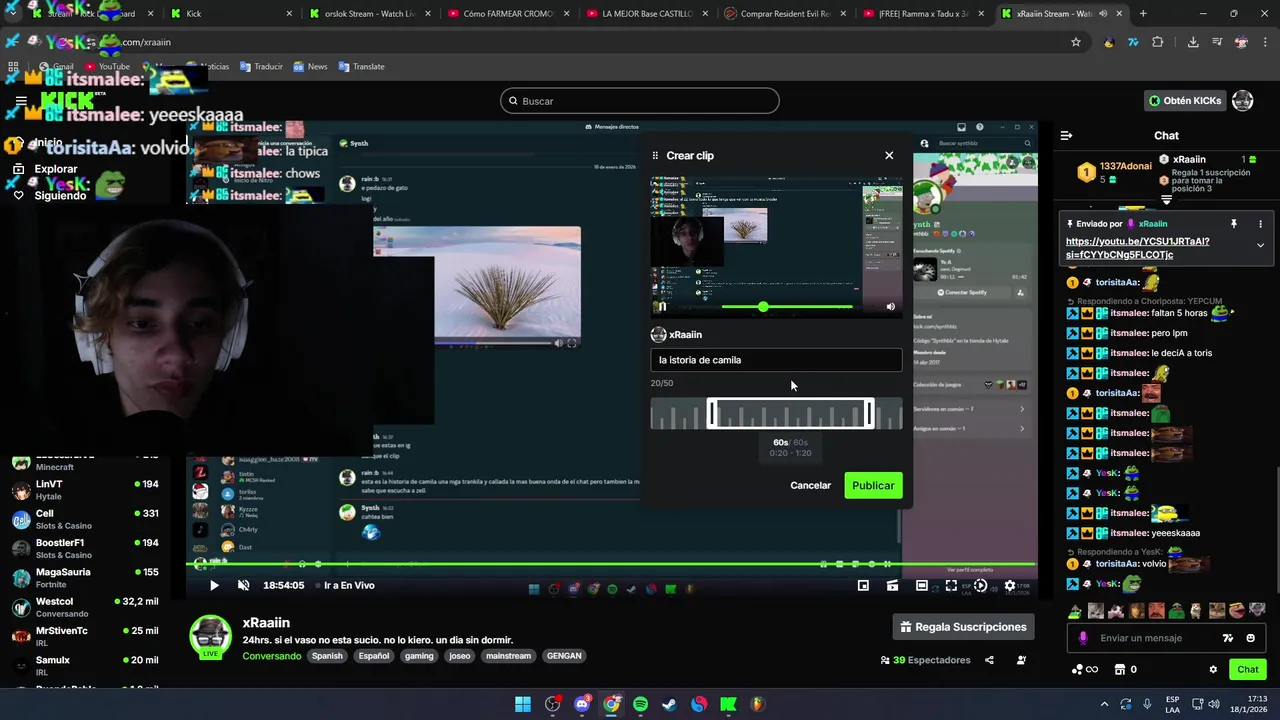Open the Traducir bookmark
The image size is (1280, 720).
point(260,67)
